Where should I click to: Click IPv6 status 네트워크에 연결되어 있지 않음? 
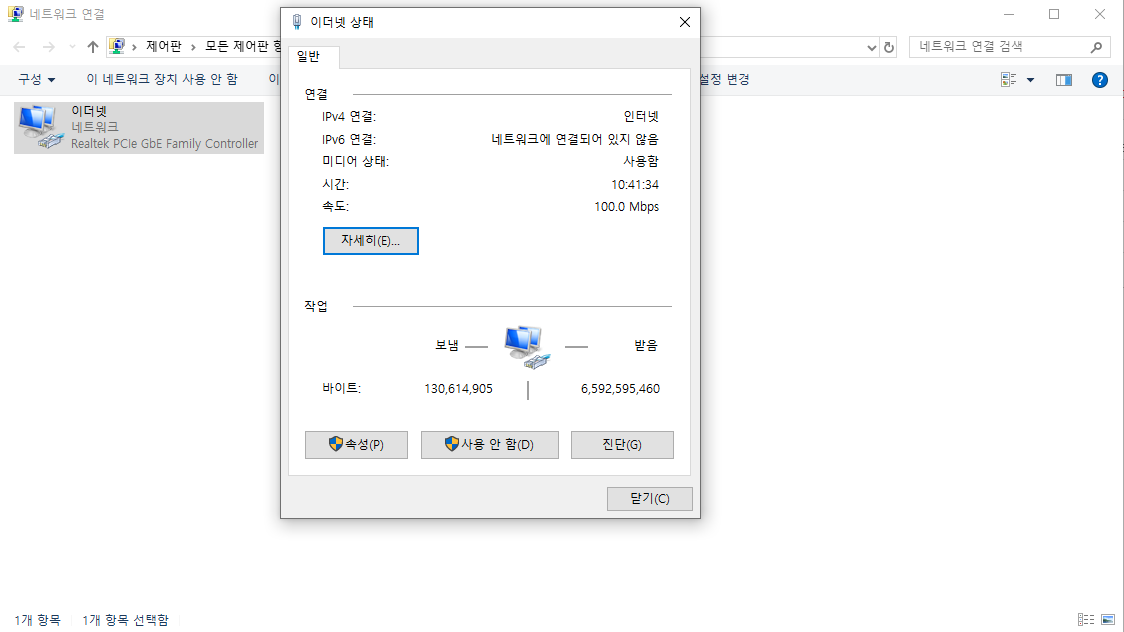(x=575, y=139)
